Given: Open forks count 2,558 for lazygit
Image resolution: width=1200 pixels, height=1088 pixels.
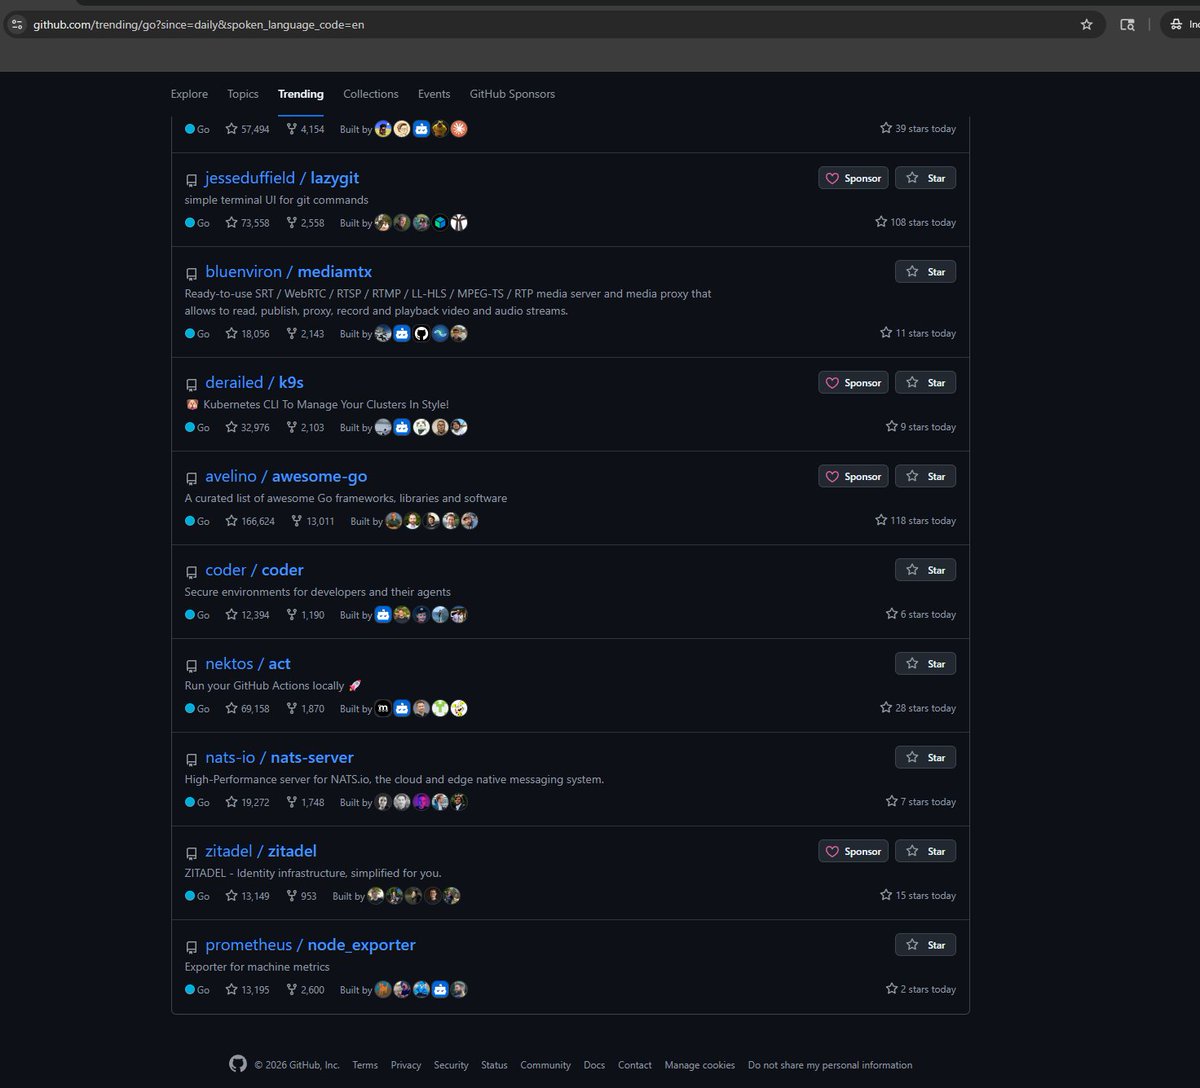Looking at the screenshot, I should (305, 223).
